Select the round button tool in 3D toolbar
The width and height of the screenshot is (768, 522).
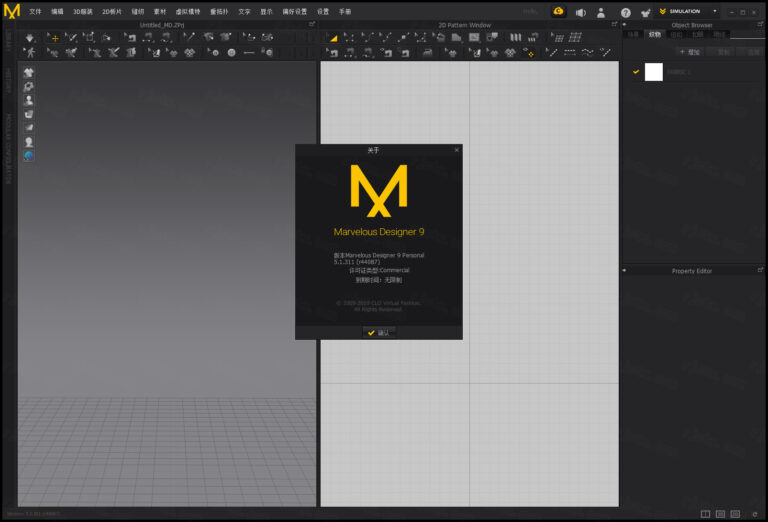231,52
